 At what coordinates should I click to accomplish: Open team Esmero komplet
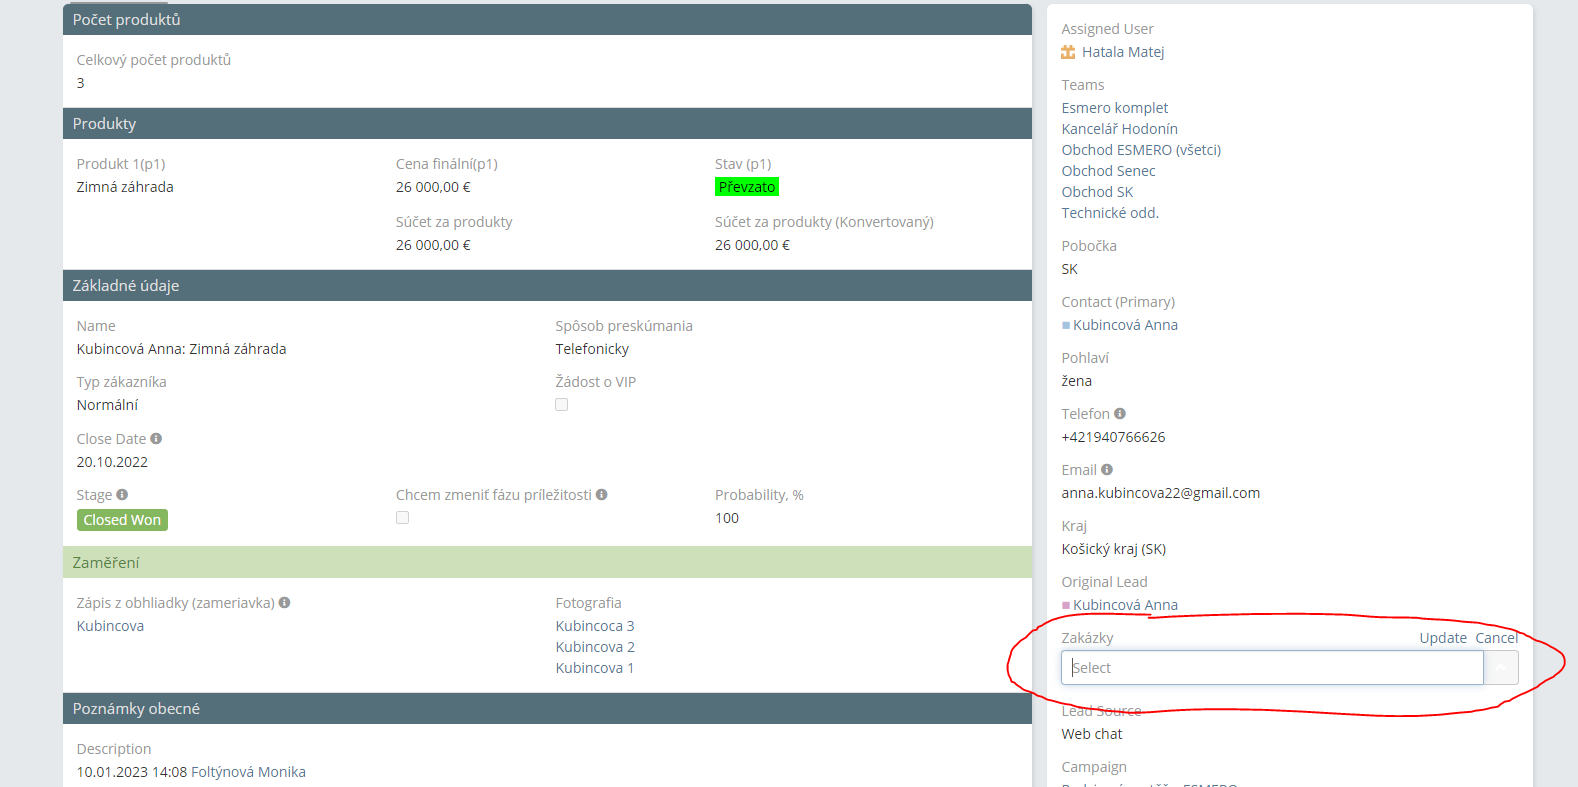click(1115, 108)
